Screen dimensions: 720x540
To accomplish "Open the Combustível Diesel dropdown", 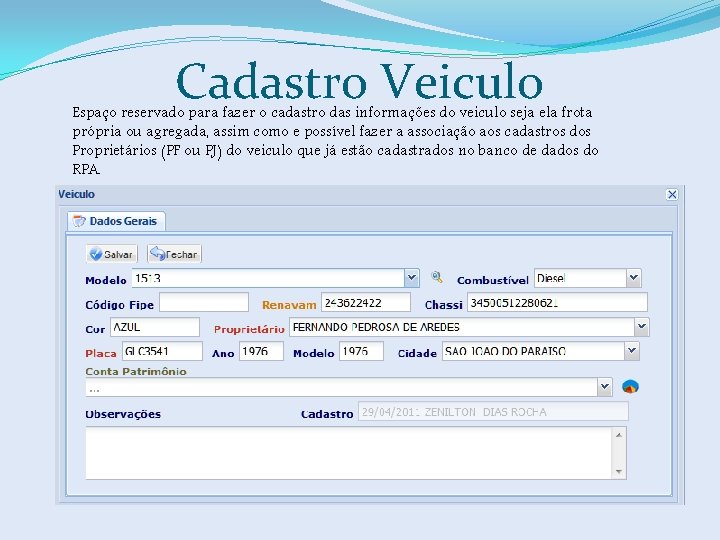I will pos(634,278).
